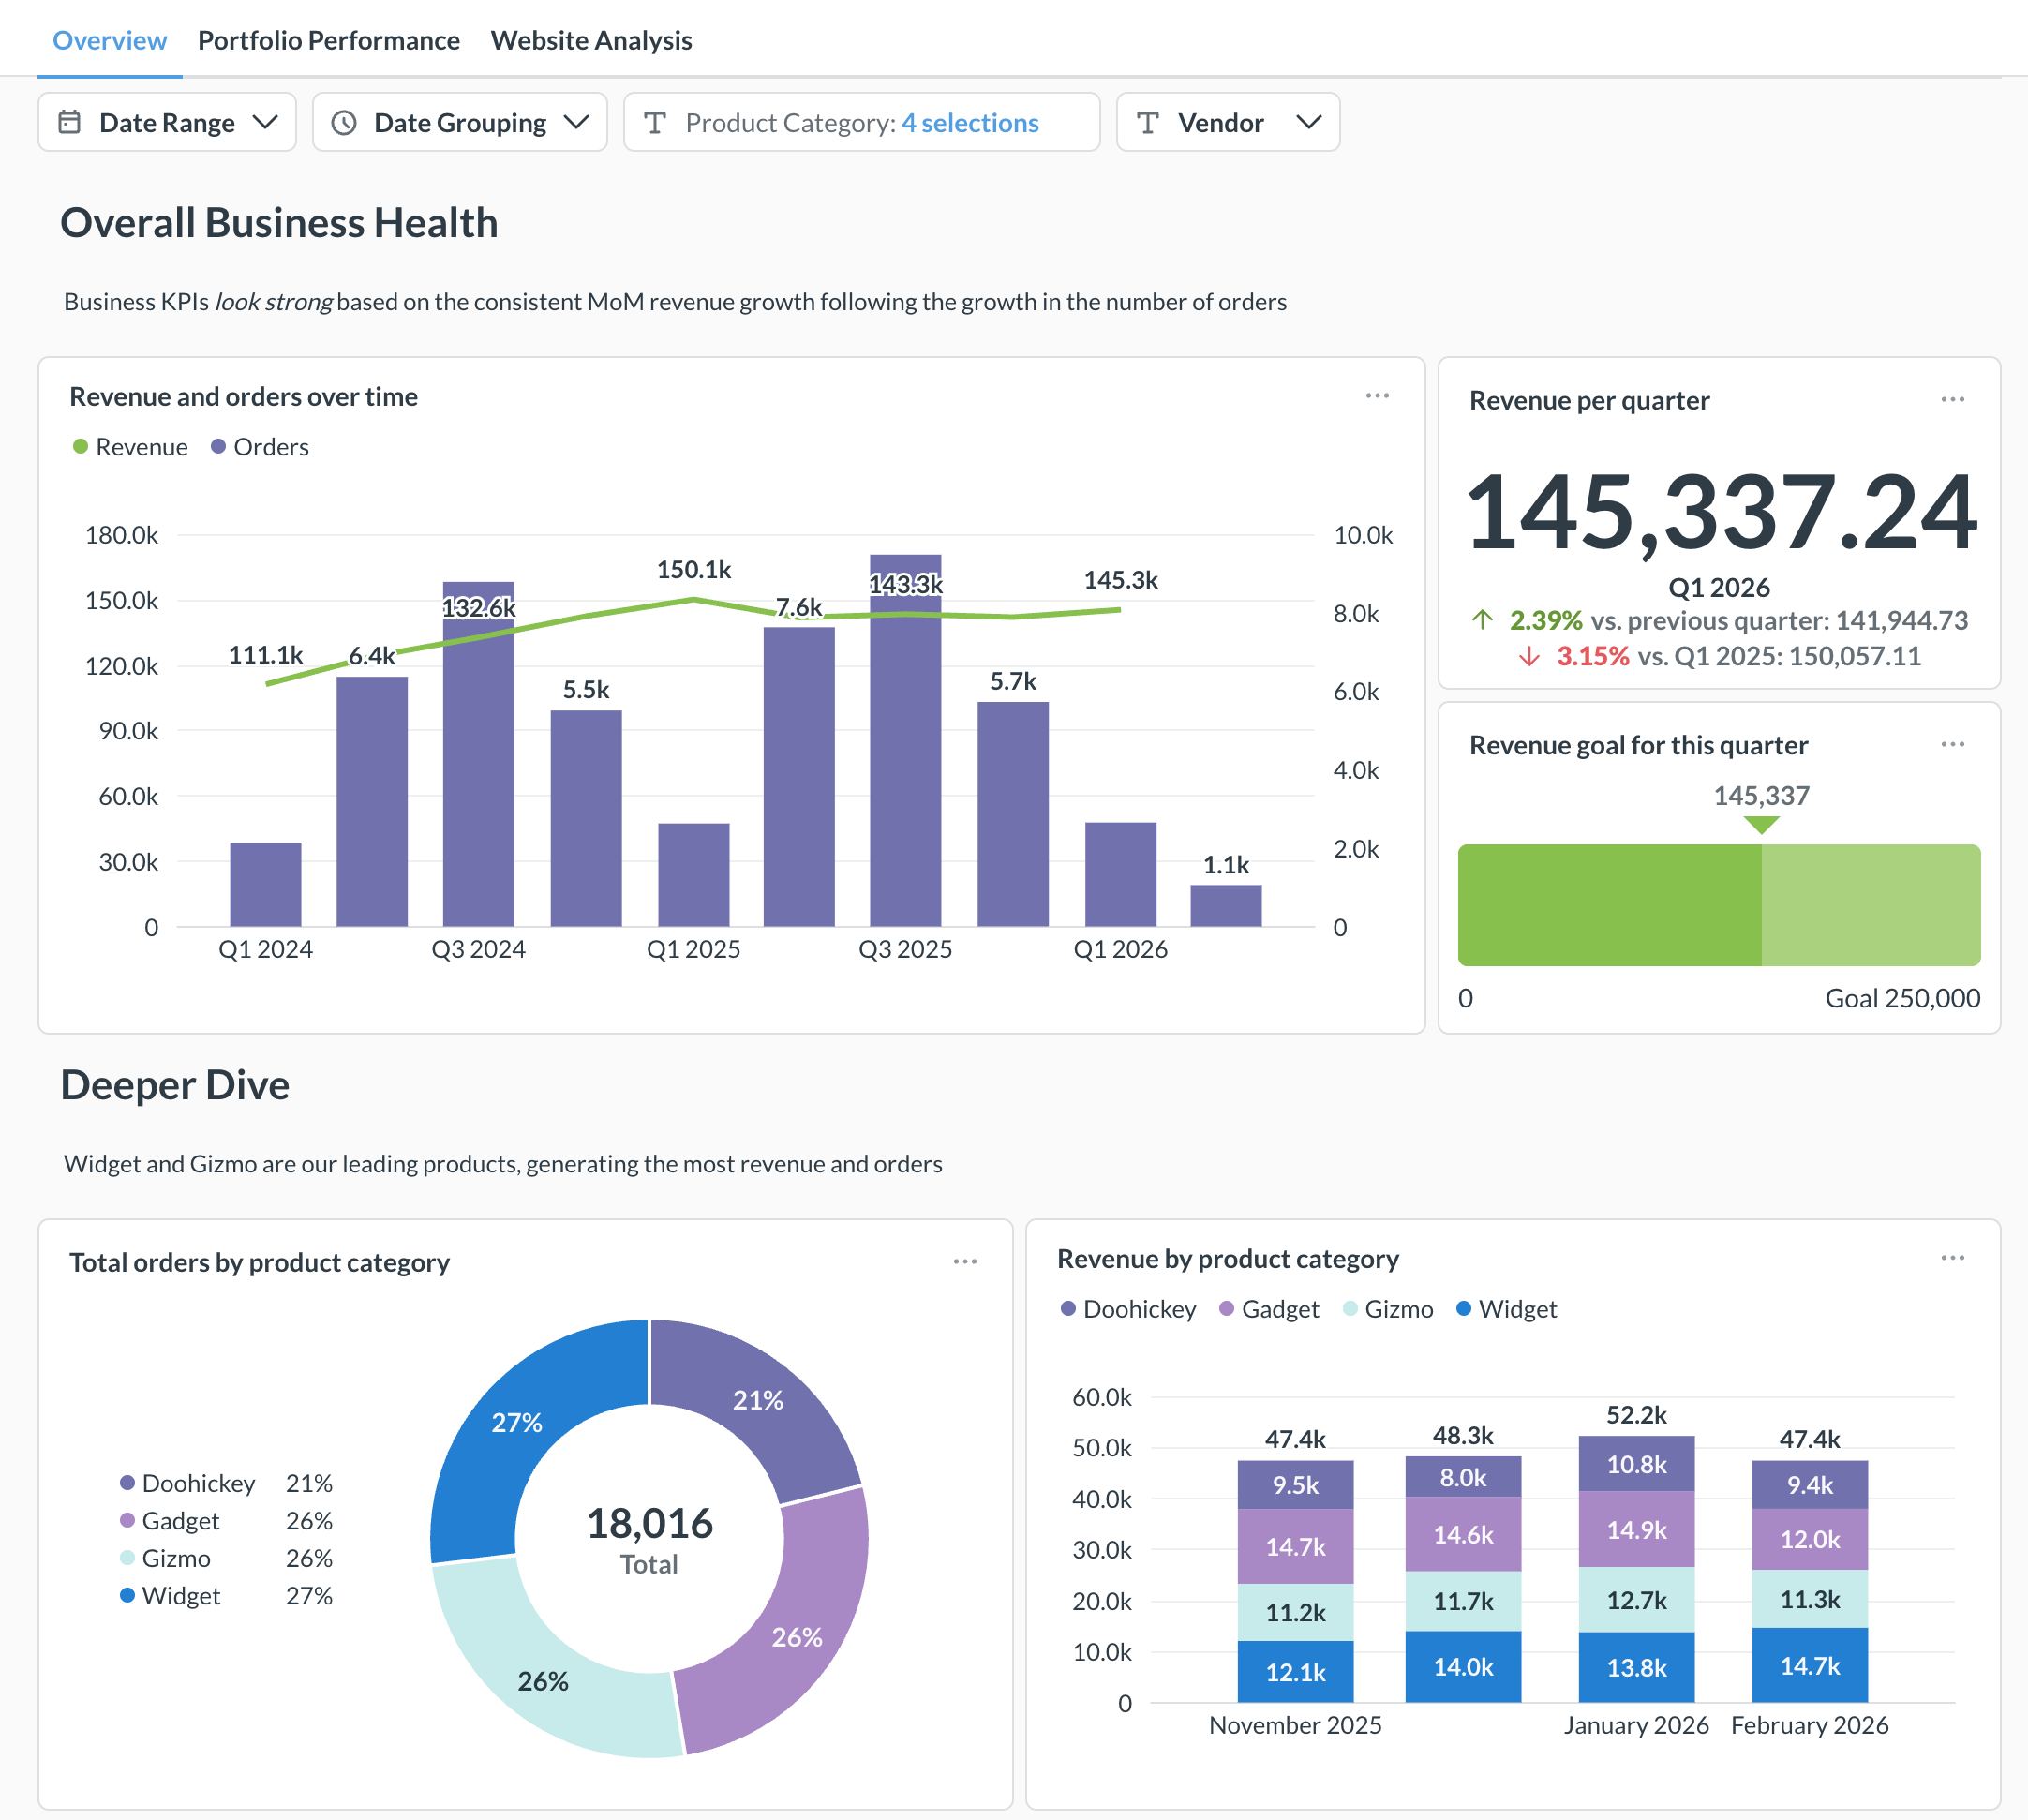Viewport: 2028px width, 1820px height.
Task: Open the Overview tab
Action: tap(110, 40)
